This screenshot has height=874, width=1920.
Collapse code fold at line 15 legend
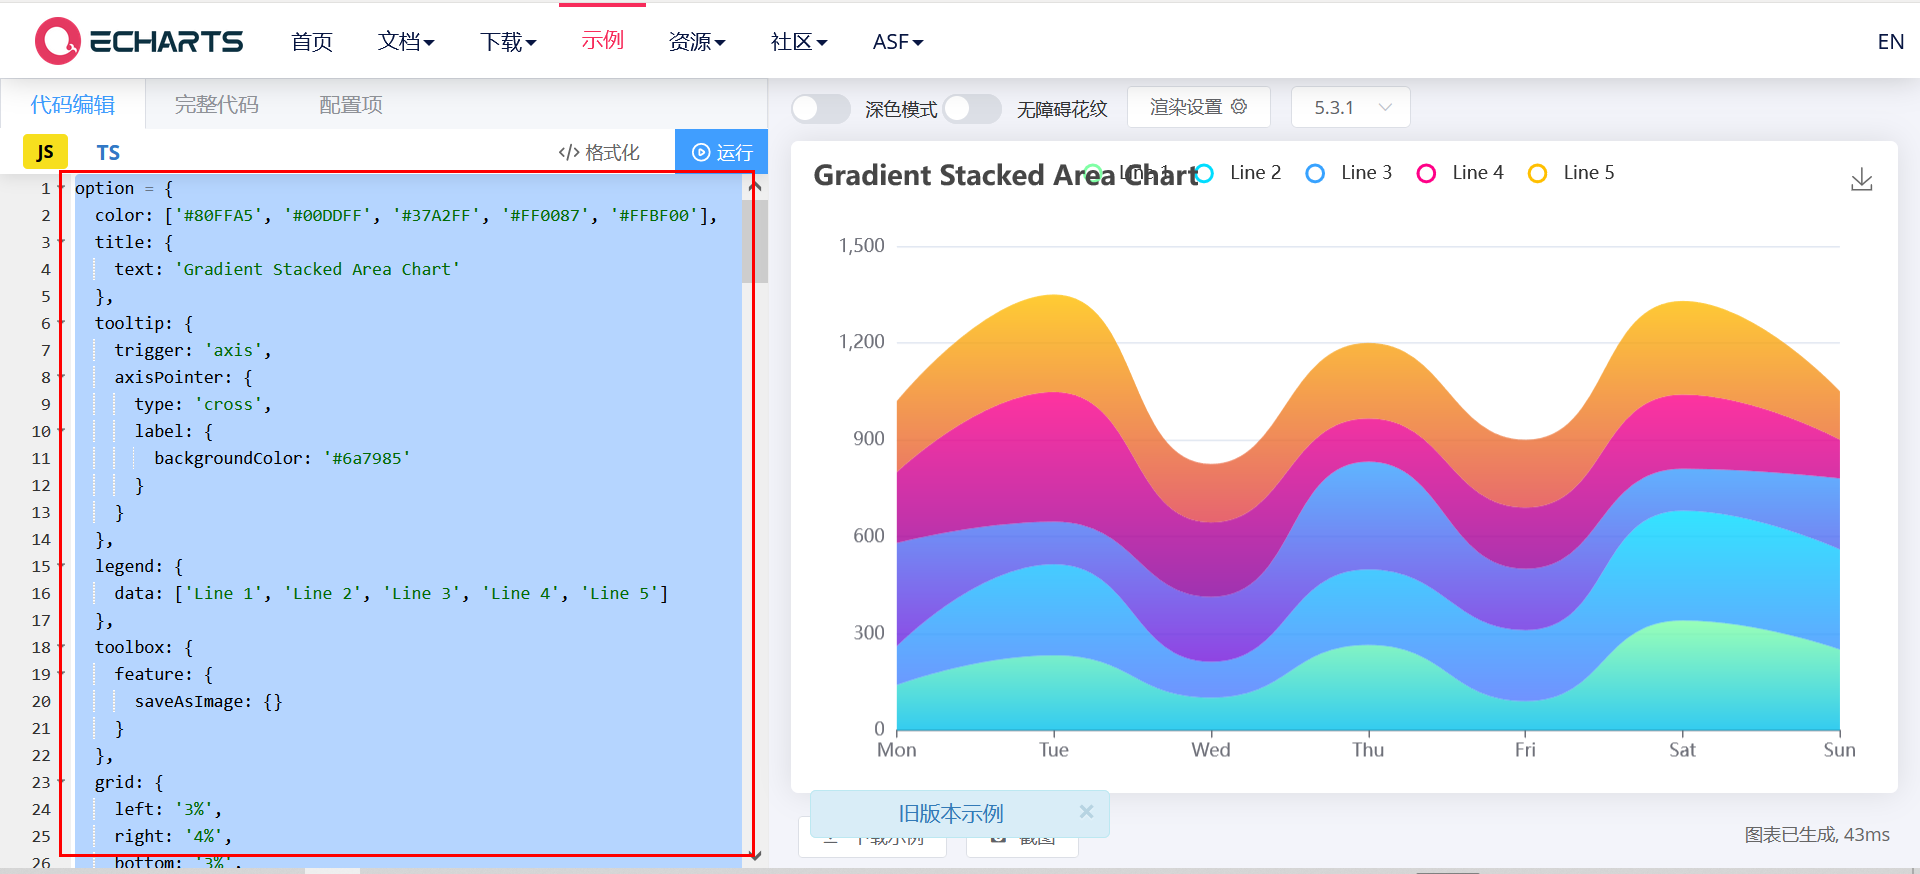click(62, 566)
